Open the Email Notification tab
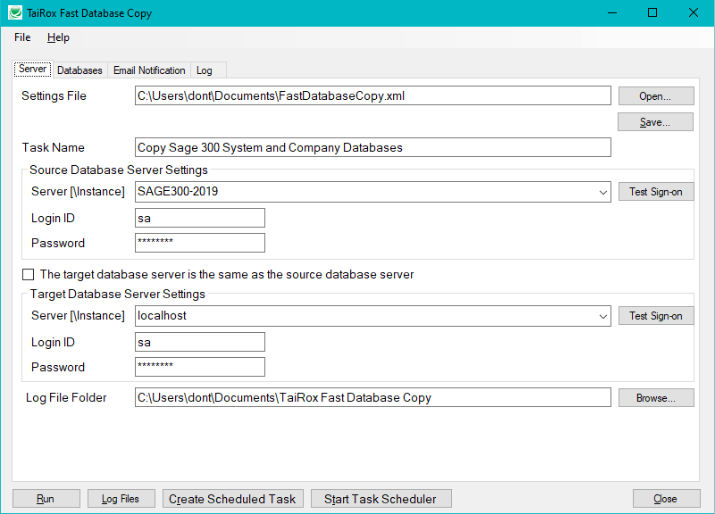Viewport: 715px width, 514px height. coord(149,70)
